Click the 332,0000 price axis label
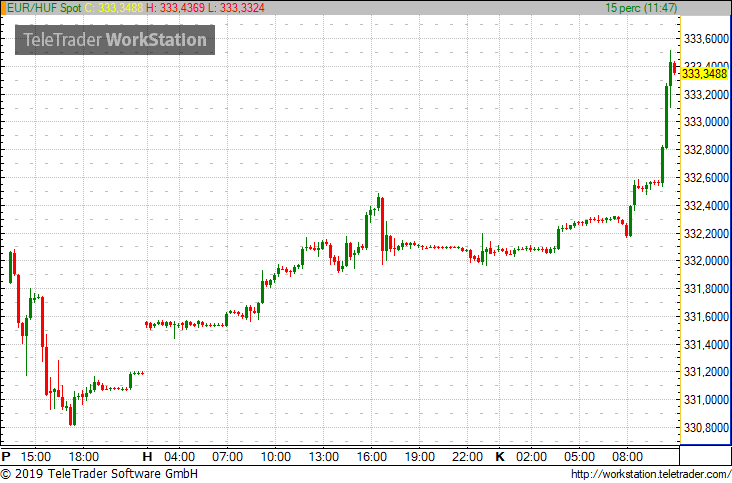Image resolution: width=732 pixels, height=483 pixels. point(706,261)
